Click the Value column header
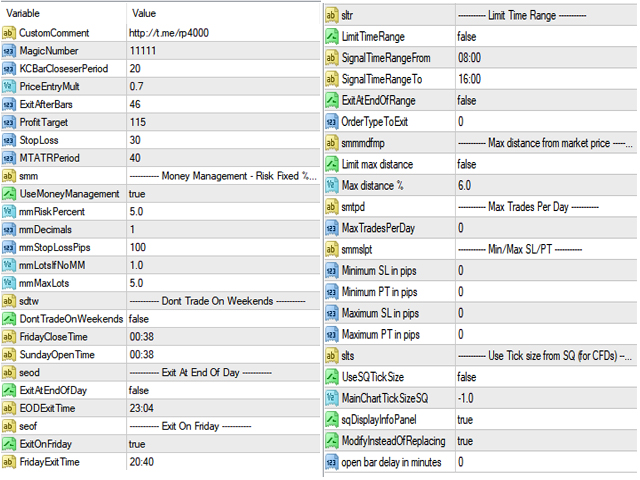The width and height of the screenshot is (640, 480). pos(144,13)
